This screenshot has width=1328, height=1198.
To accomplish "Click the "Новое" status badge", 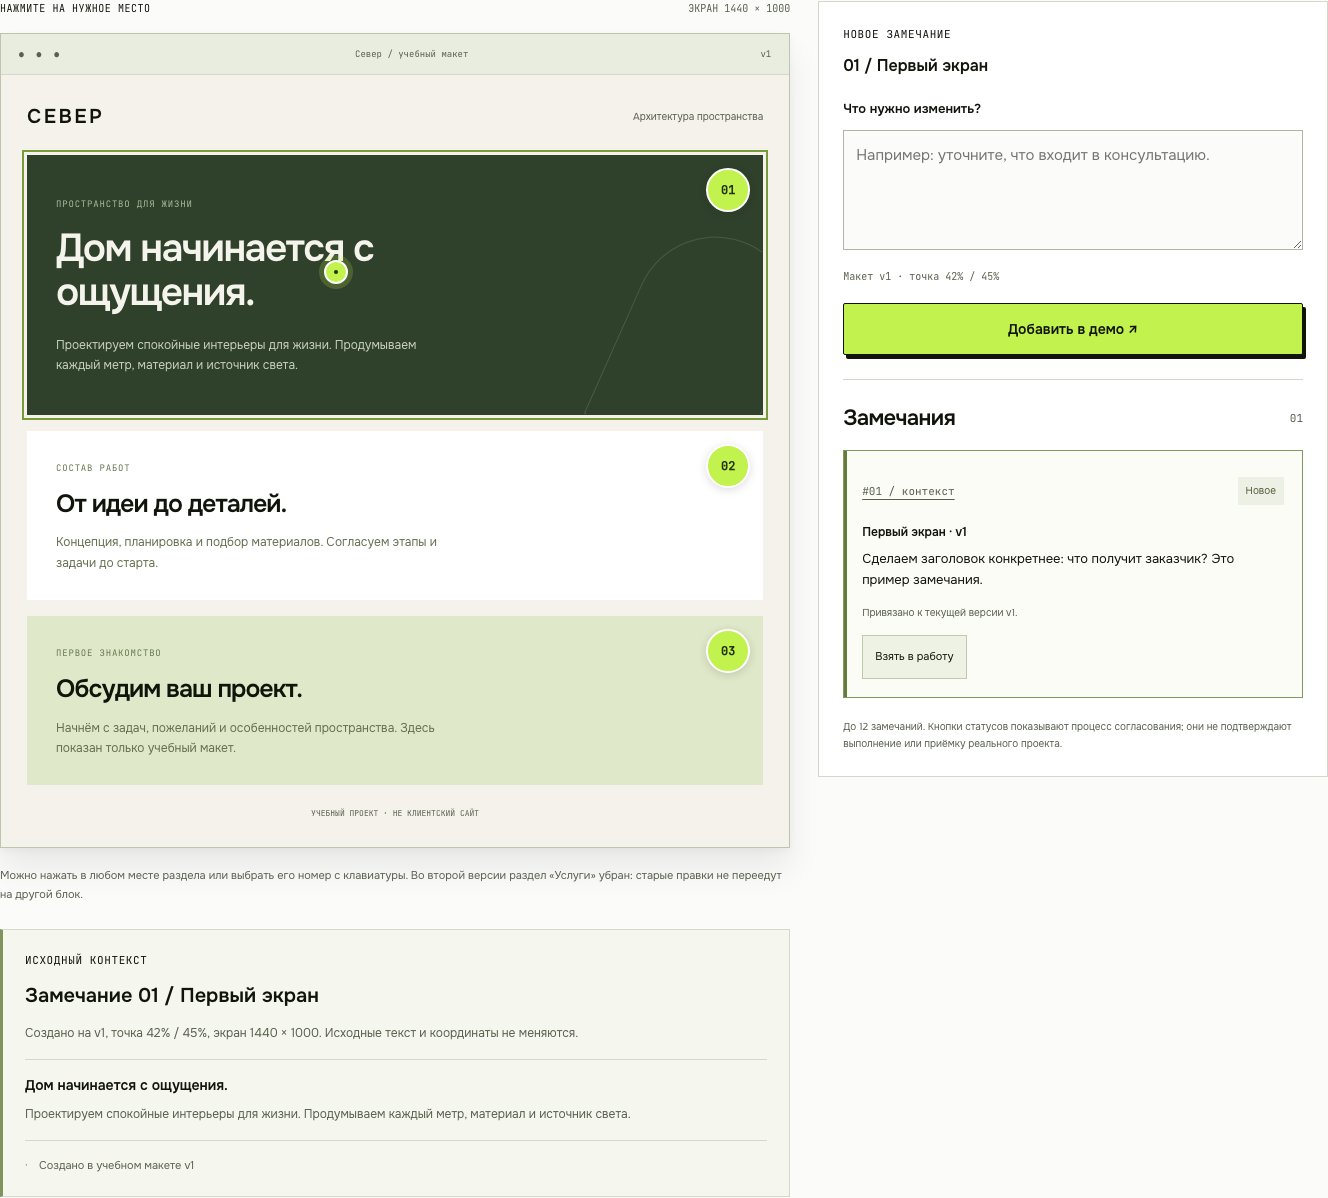I will coord(1260,490).
